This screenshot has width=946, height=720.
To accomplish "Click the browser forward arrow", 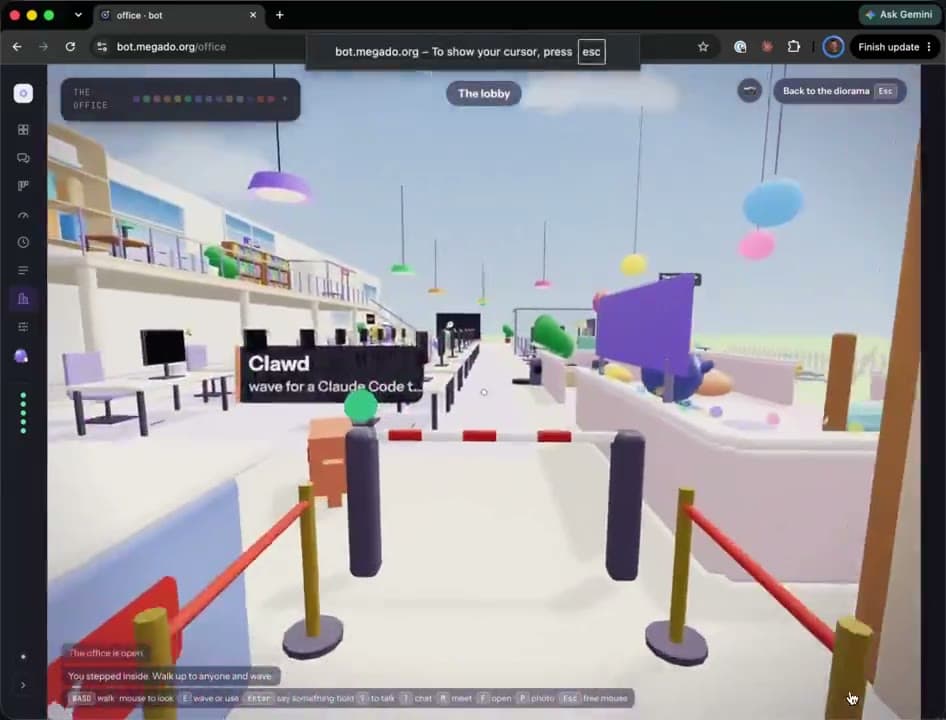I will click(x=43, y=46).
